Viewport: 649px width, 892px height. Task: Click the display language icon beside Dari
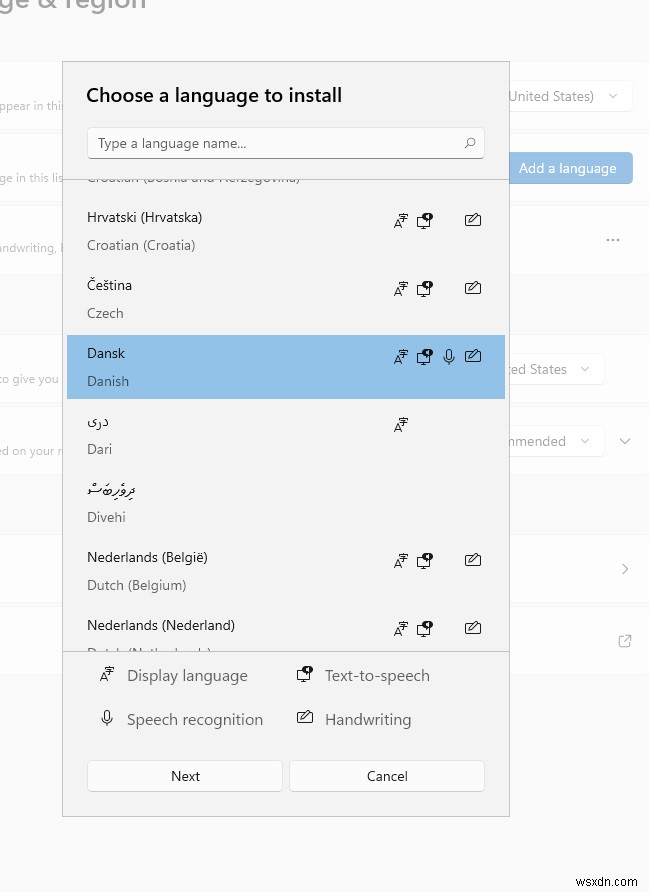[x=401, y=425]
